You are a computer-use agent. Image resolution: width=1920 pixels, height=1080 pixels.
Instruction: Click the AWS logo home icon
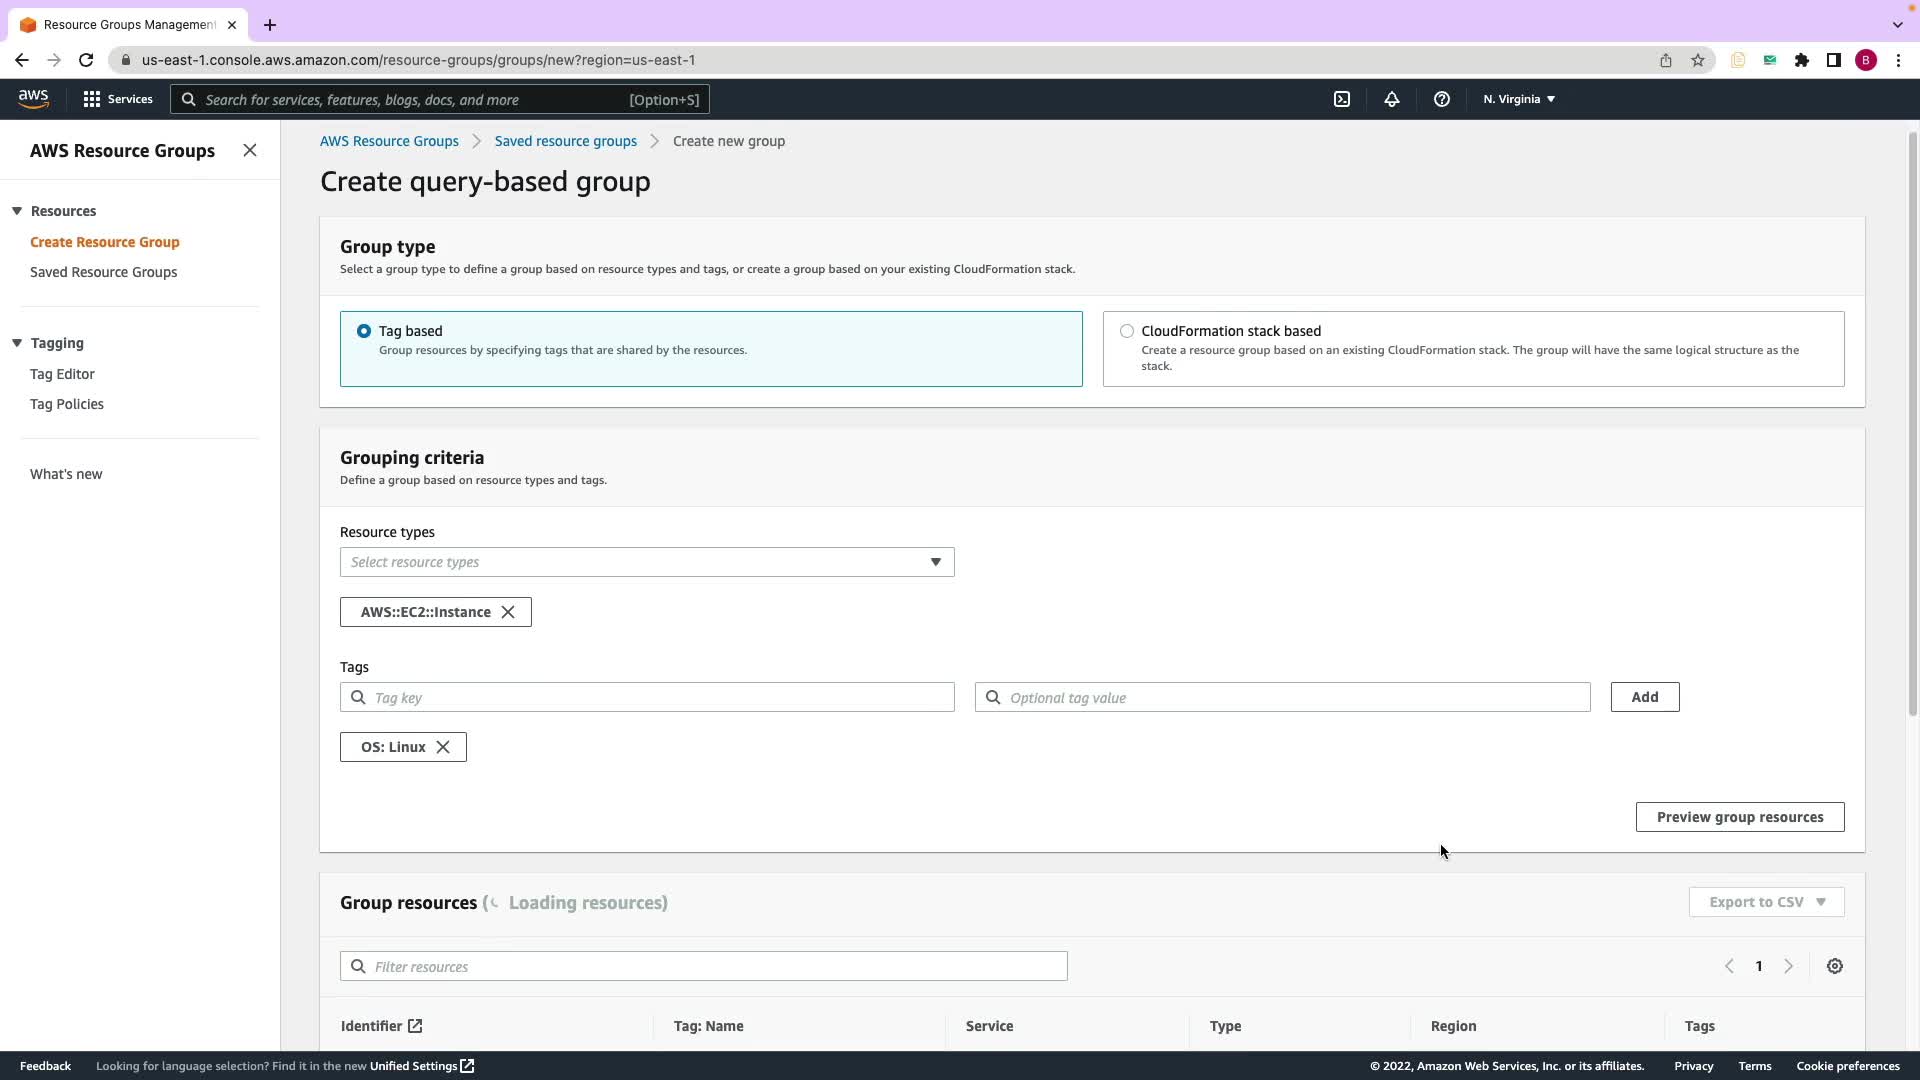click(33, 98)
